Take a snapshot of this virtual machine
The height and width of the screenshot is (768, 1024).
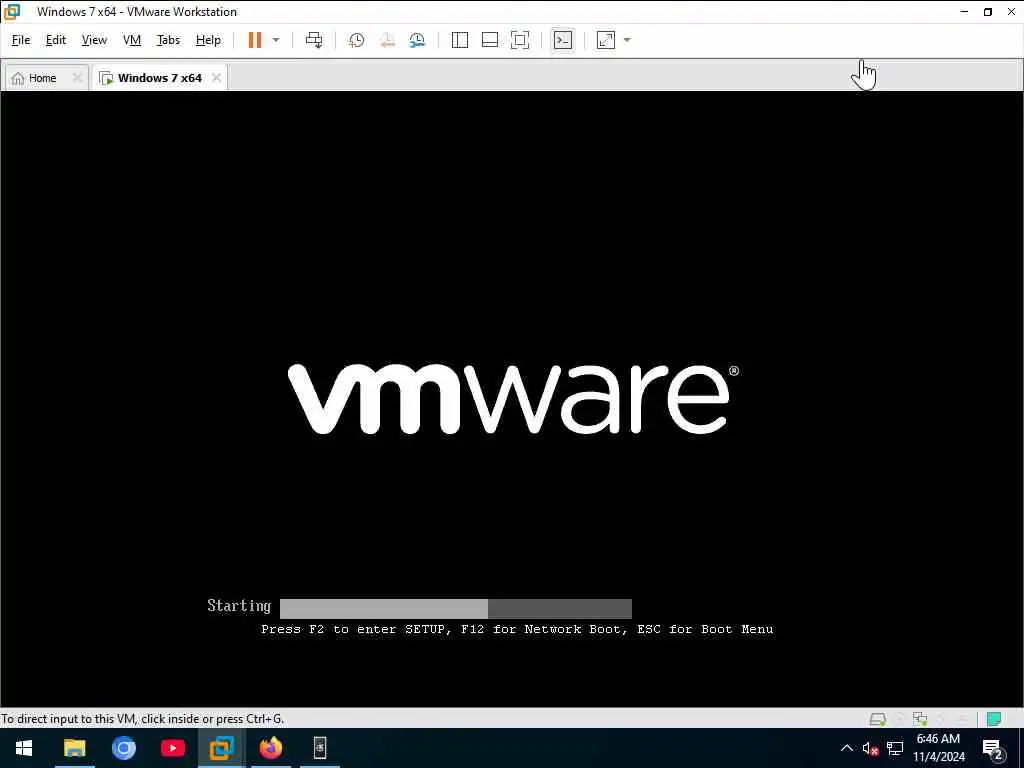pos(357,40)
